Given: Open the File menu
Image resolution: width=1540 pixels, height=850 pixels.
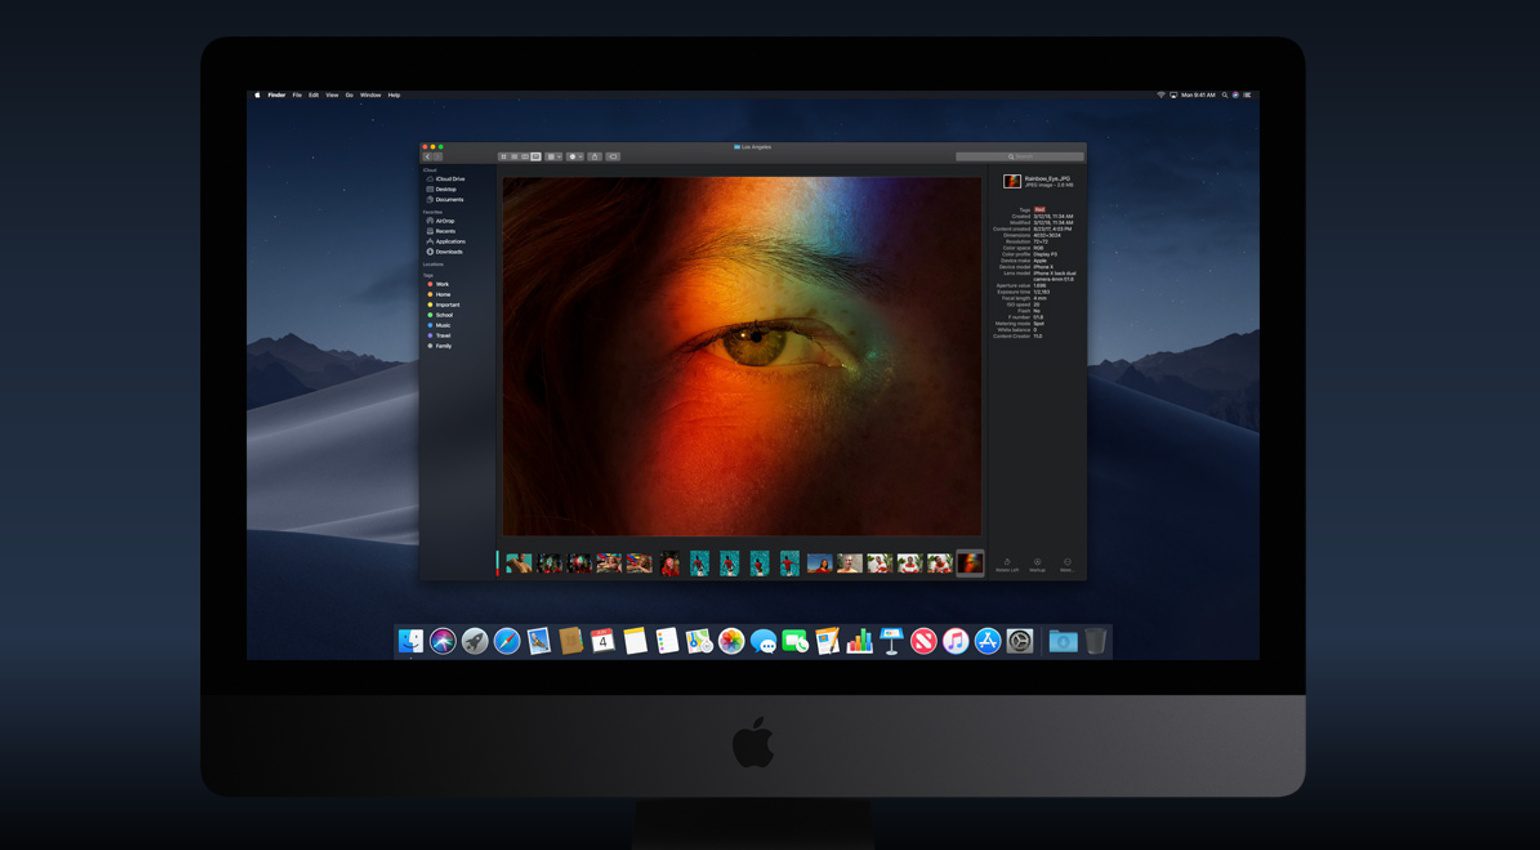Looking at the screenshot, I should (x=297, y=95).
